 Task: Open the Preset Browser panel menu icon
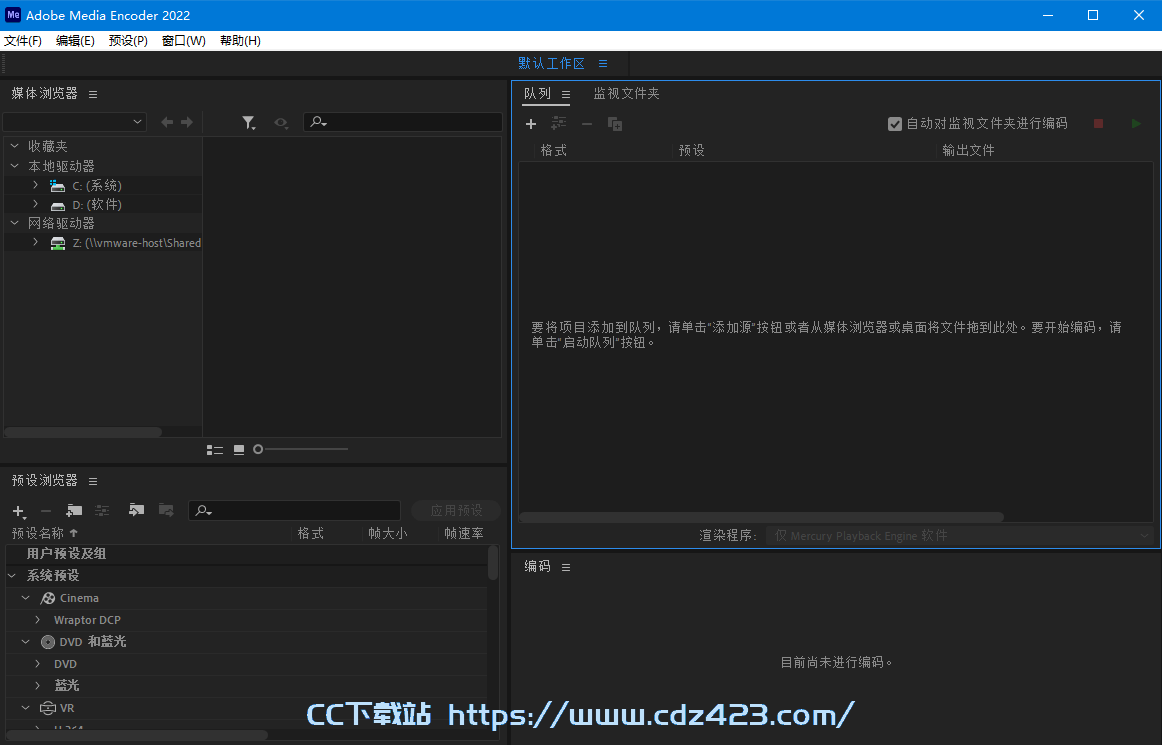(93, 481)
